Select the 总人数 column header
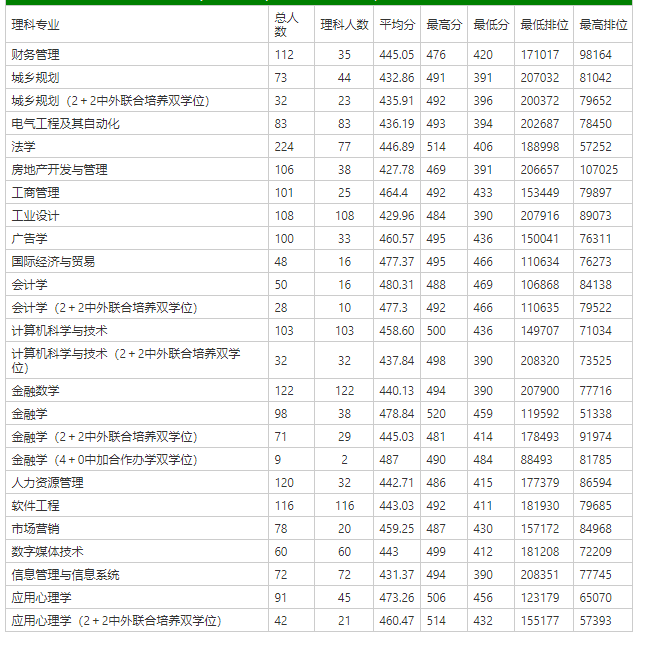Image resolution: width=652 pixels, height=650 pixels. [x=285, y=24]
